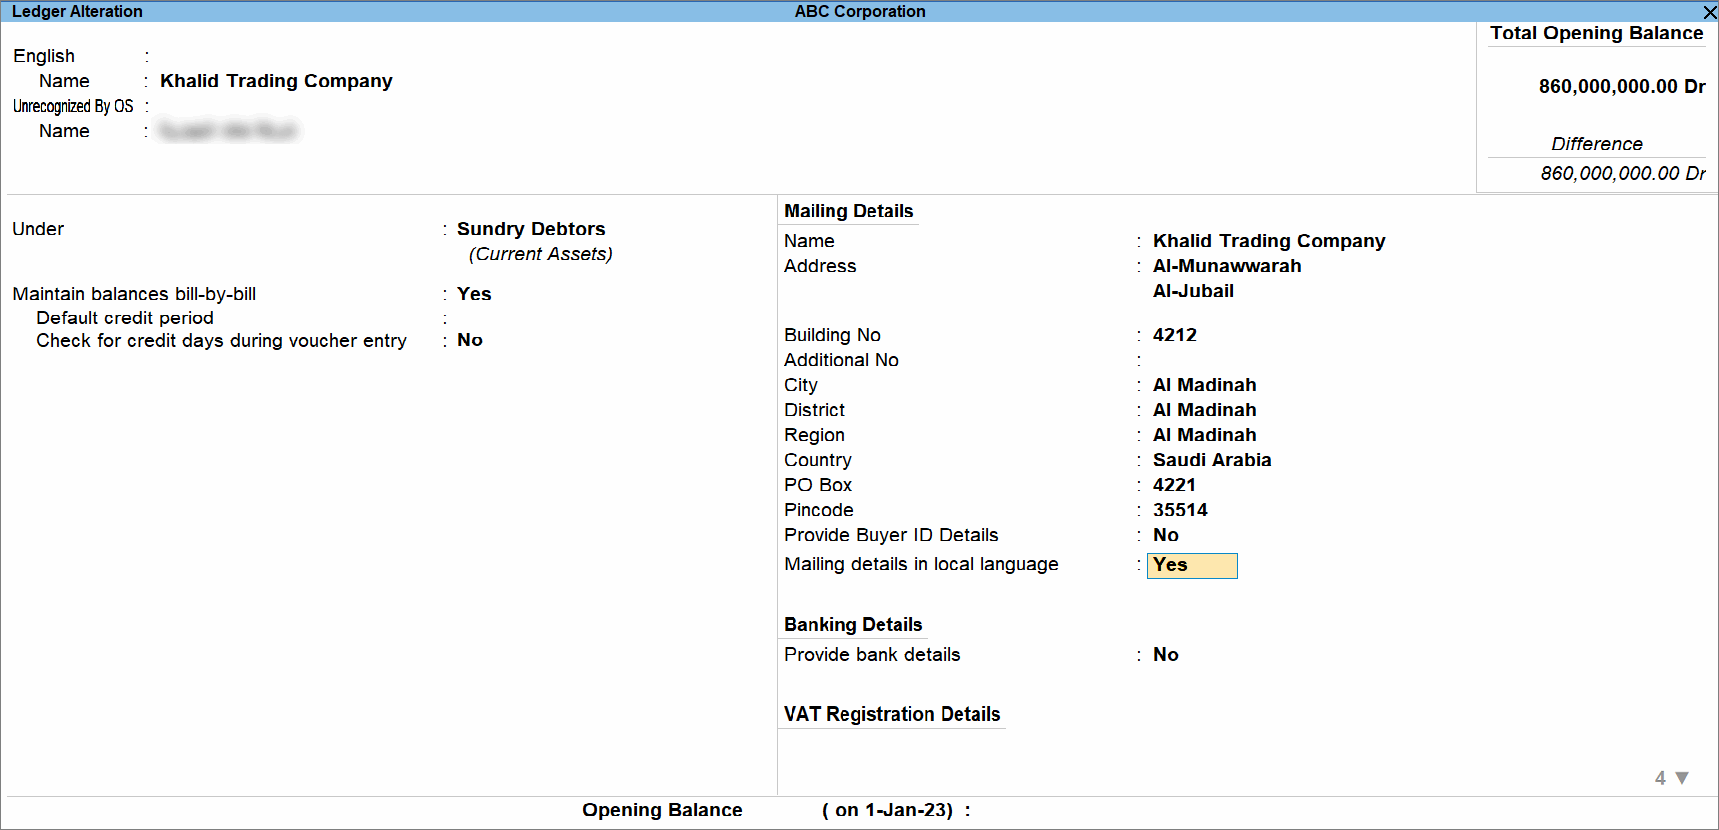Click the ABC Corporation title text
1719x830 pixels.
860,12
